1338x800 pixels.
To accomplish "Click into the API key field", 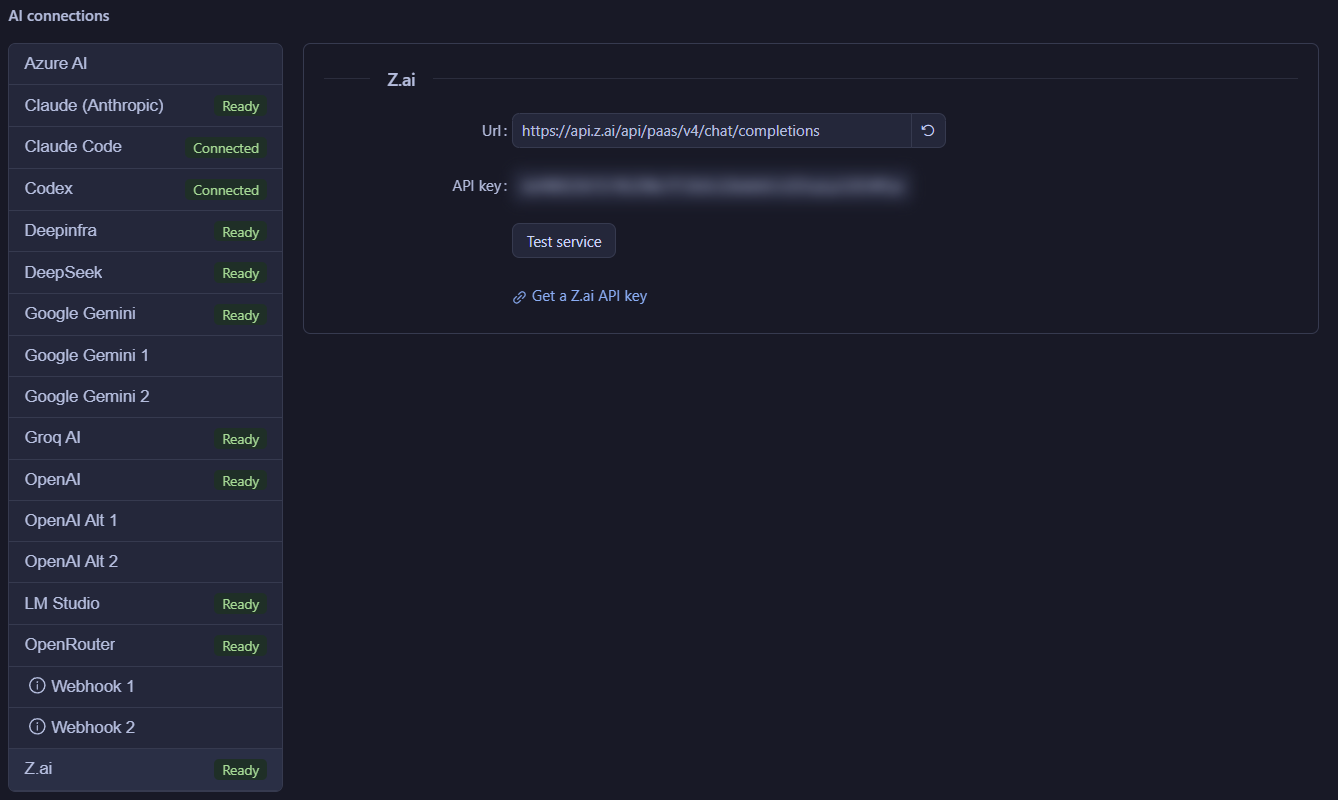I will pos(713,186).
